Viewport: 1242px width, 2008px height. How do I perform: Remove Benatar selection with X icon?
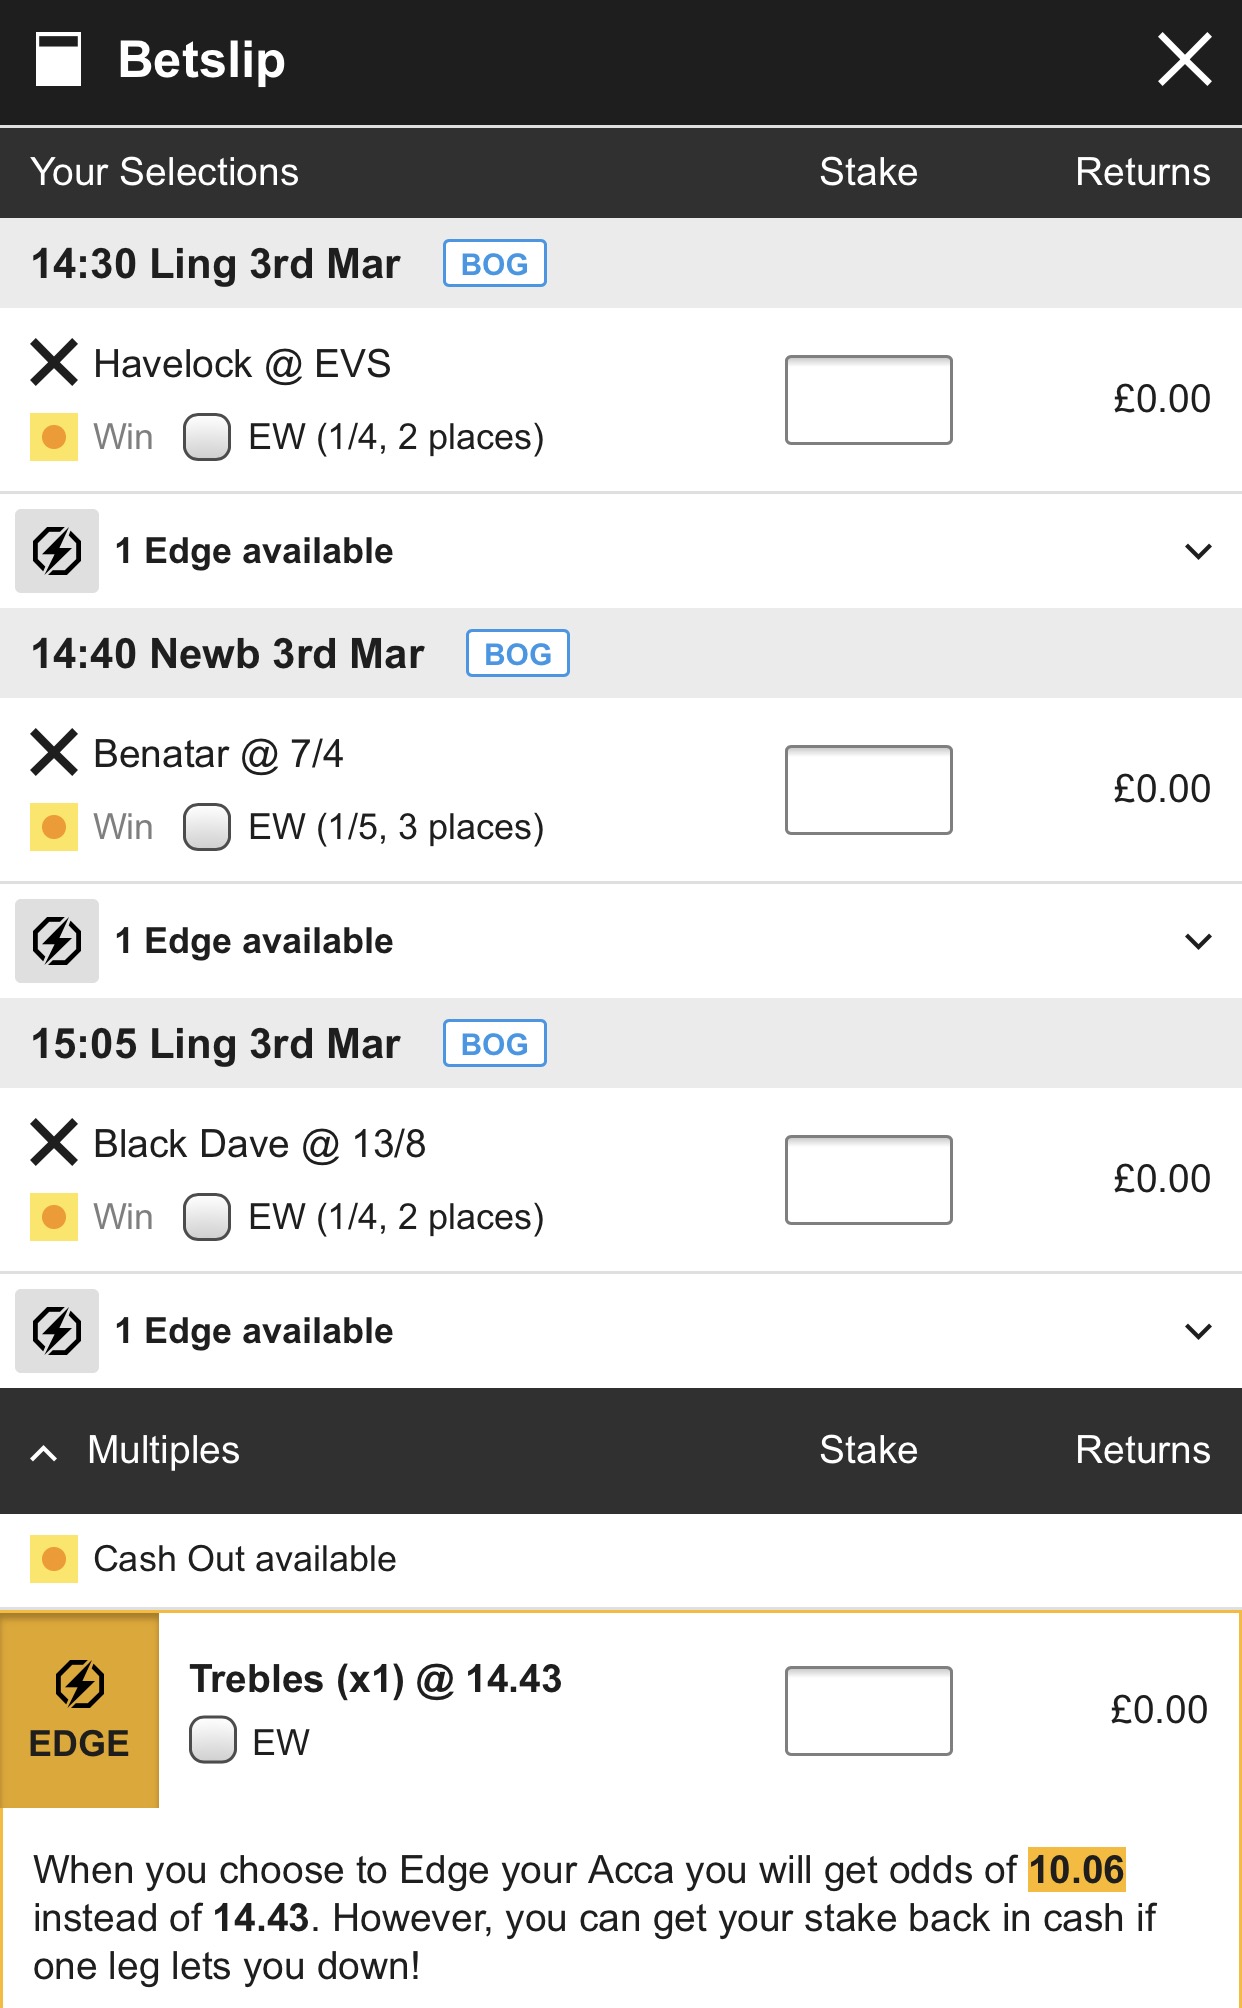click(x=54, y=752)
